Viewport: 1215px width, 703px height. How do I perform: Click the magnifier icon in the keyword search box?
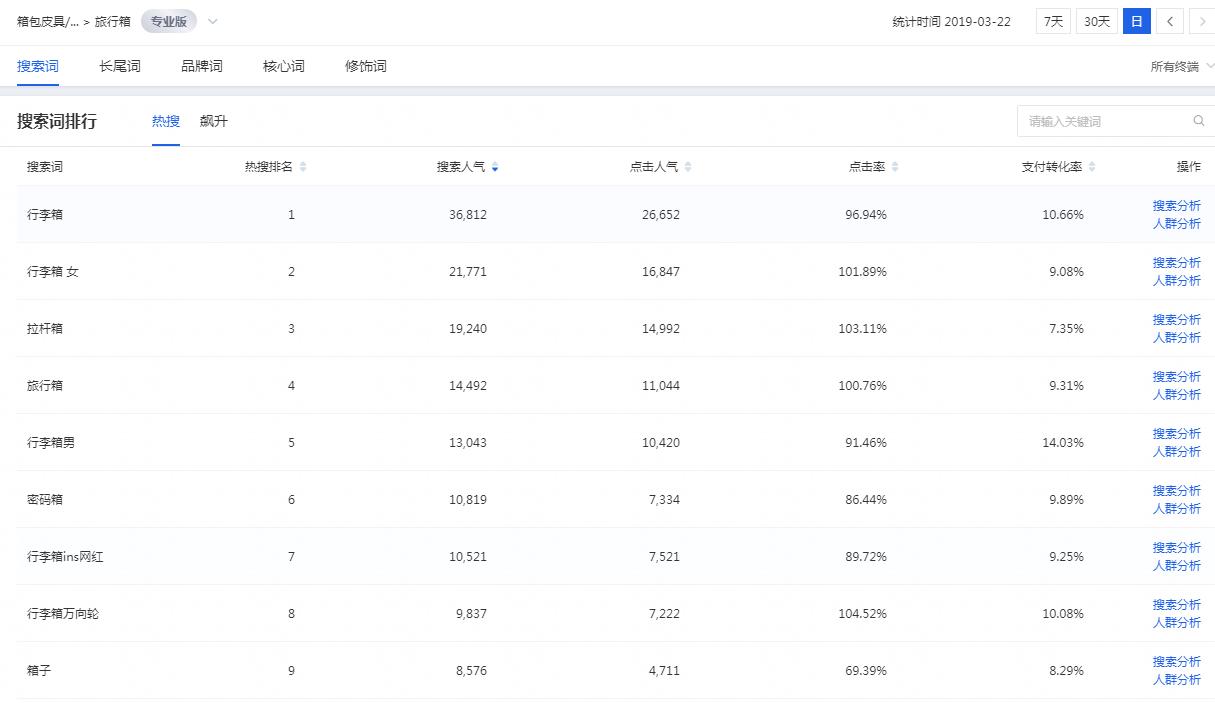pos(1199,120)
